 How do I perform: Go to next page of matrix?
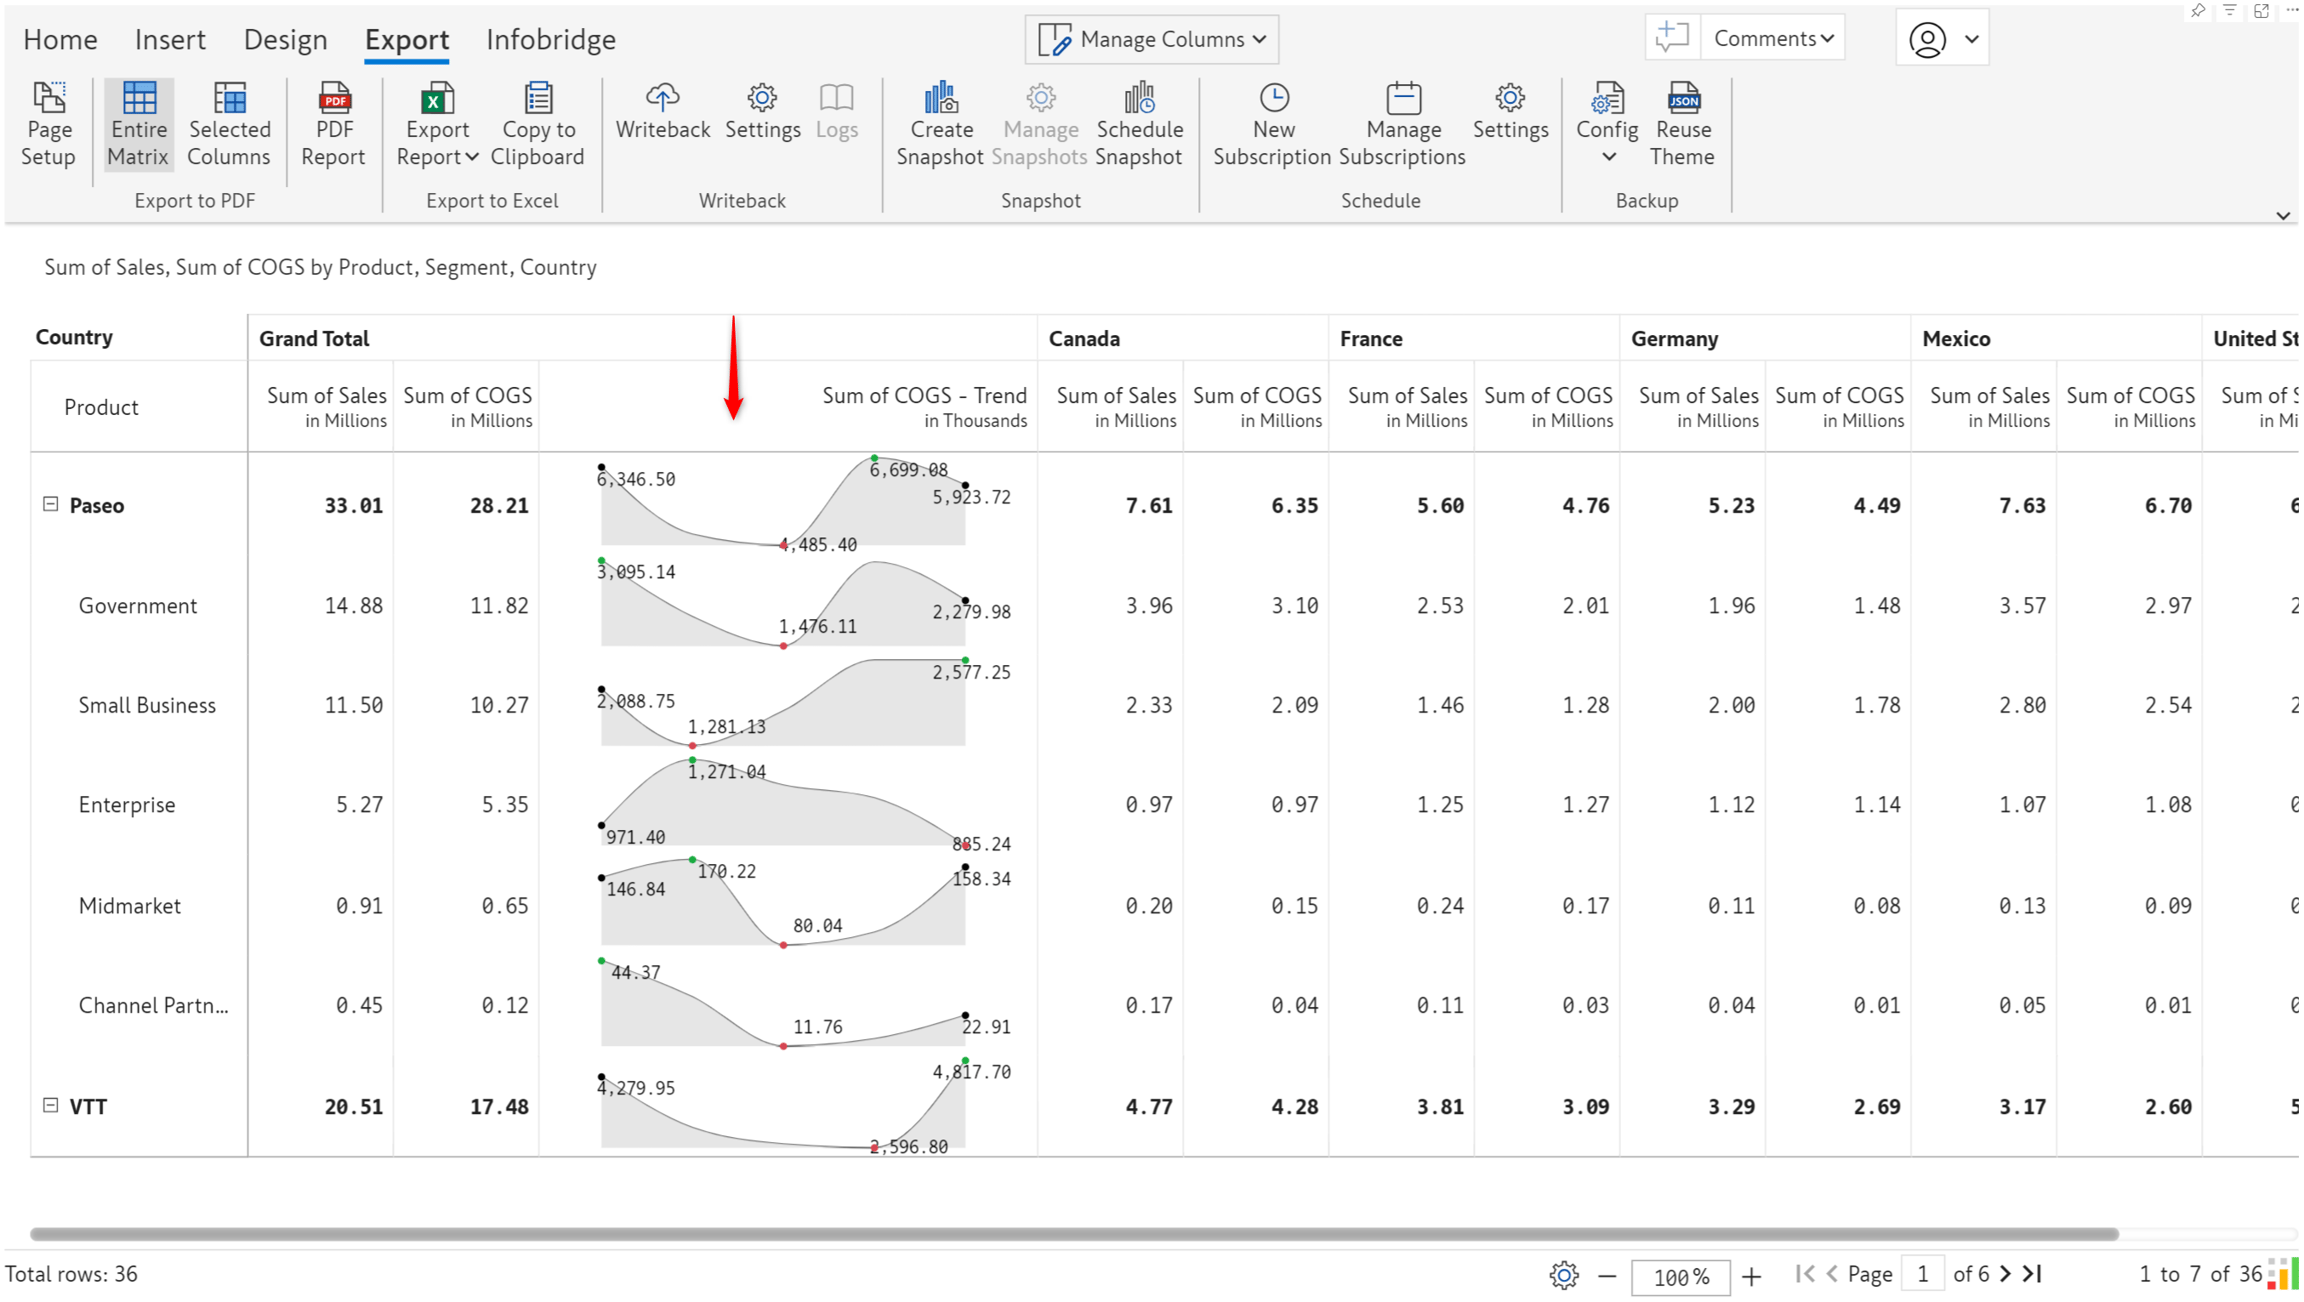click(2005, 1273)
